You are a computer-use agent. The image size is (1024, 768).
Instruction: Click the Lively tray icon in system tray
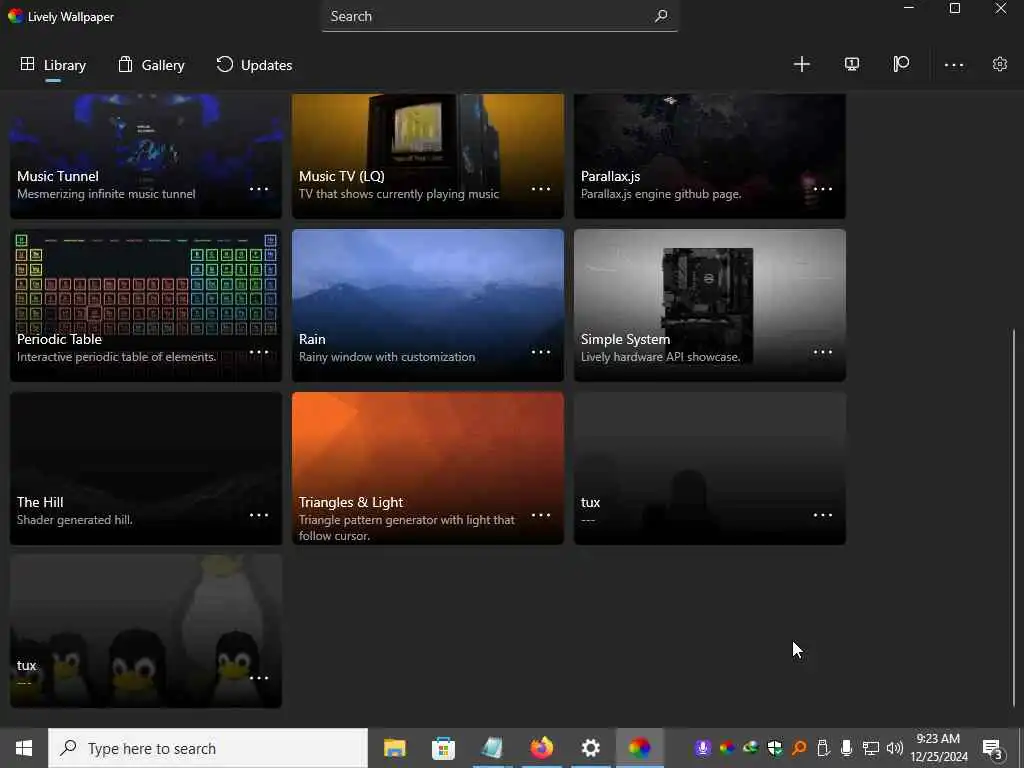pyautogui.click(x=726, y=748)
